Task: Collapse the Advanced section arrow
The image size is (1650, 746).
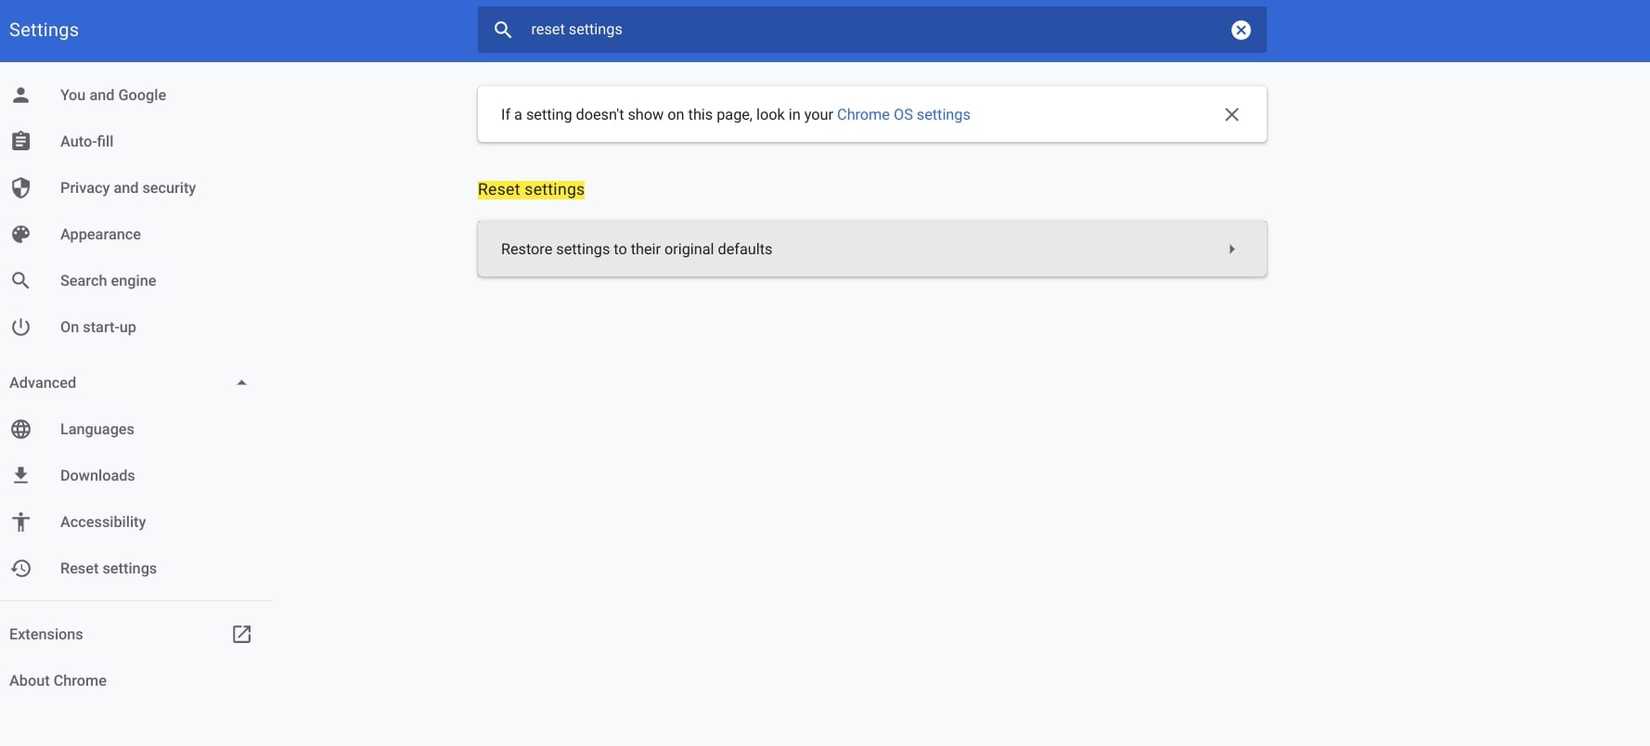Action: point(241,383)
